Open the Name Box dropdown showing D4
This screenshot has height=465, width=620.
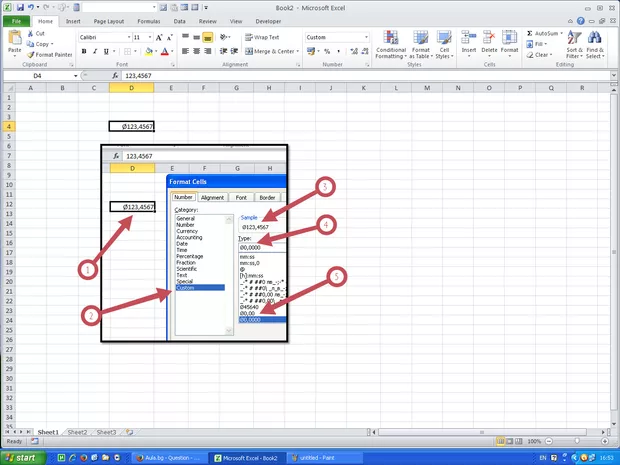pyautogui.click(x=74, y=76)
